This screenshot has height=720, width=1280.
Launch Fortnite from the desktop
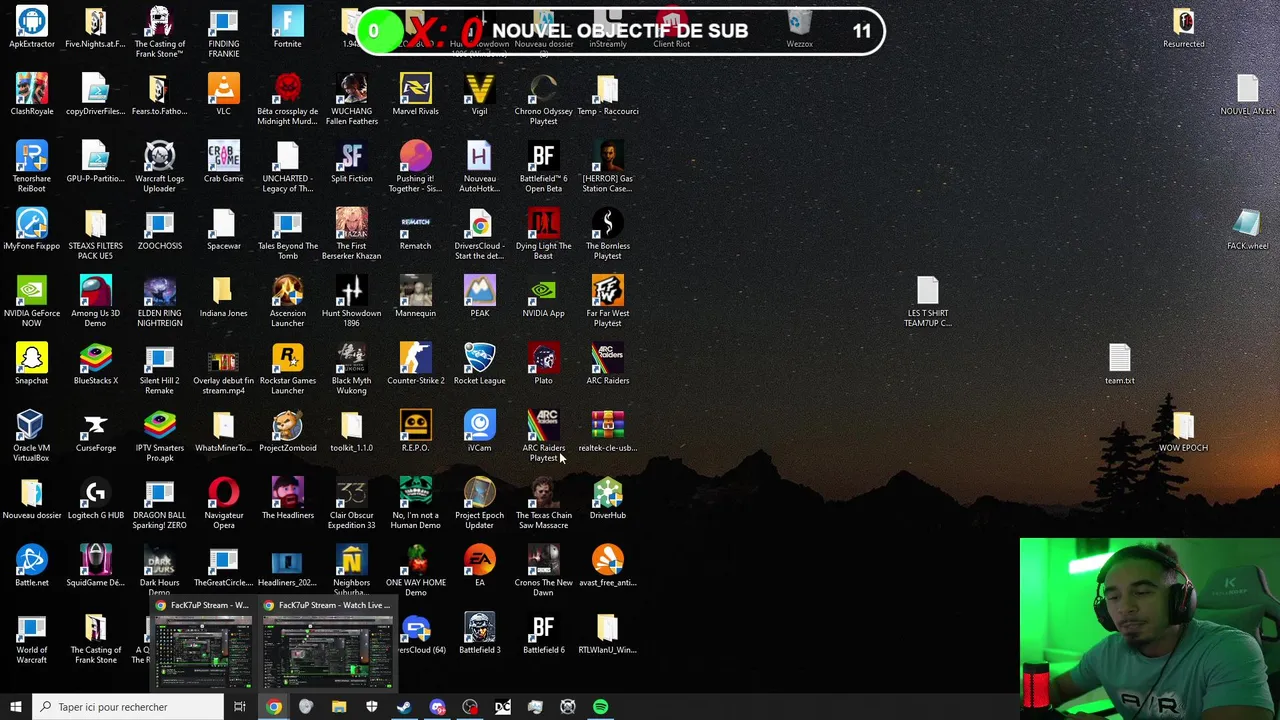click(x=288, y=28)
